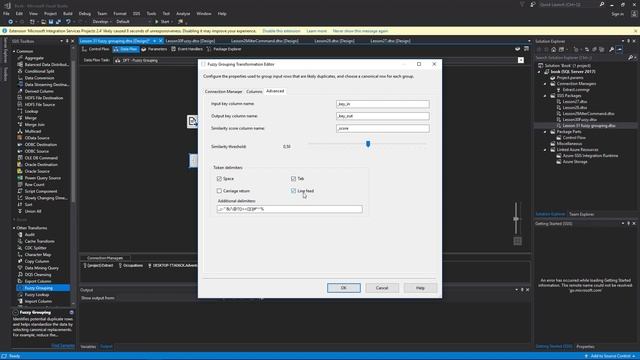Image resolution: width=640 pixels, height=360 pixels.
Task: Select the OLE DB Command icon
Action: [x=20, y=158]
